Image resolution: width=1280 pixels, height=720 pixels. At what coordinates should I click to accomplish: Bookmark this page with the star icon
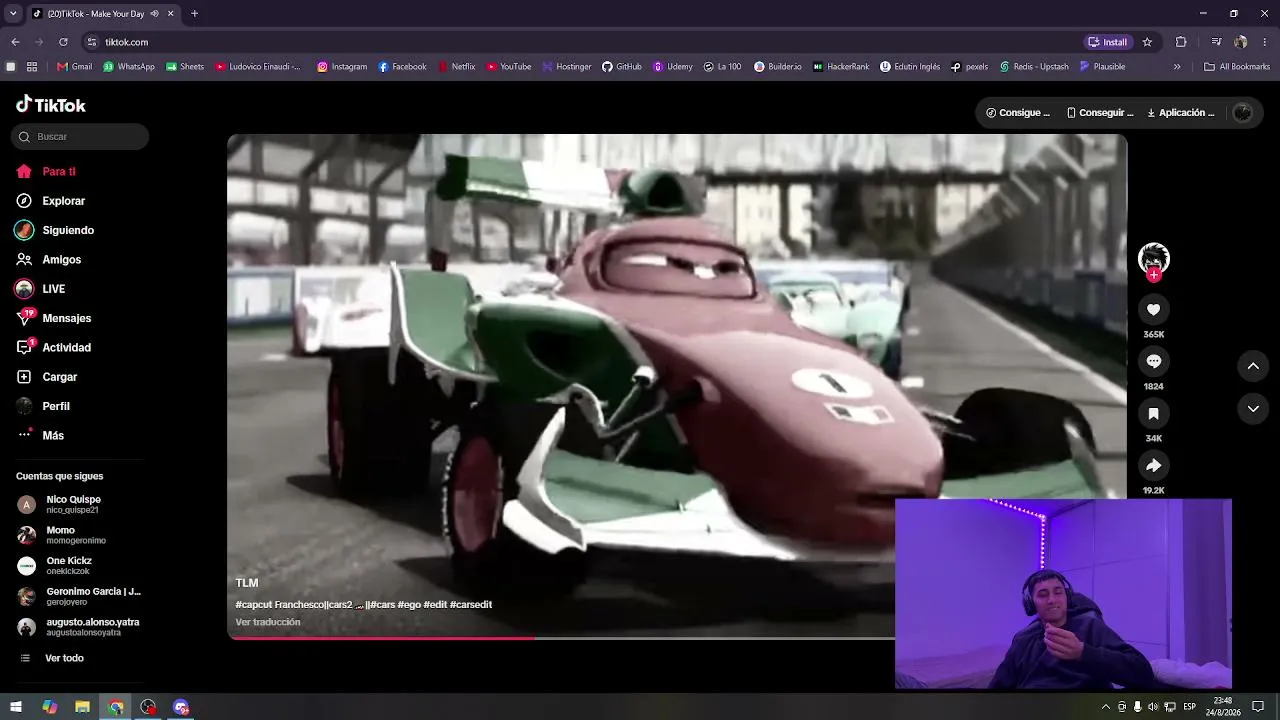click(1147, 42)
